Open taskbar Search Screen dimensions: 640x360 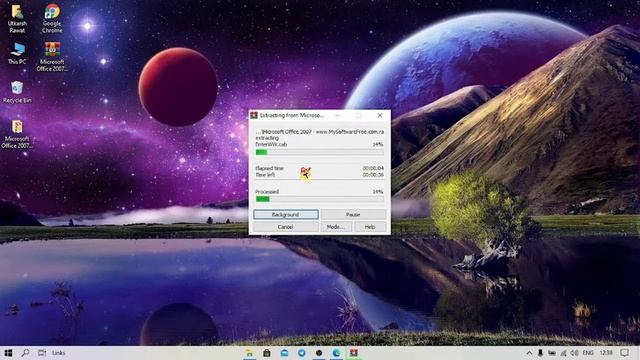[x=25, y=353]
